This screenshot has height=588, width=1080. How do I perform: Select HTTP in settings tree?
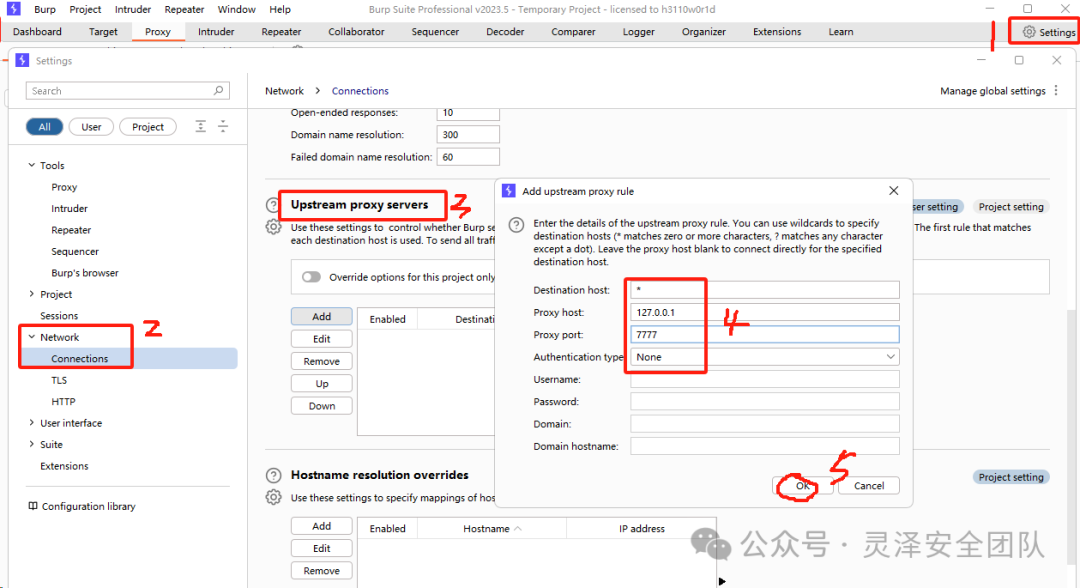[63, 401]
